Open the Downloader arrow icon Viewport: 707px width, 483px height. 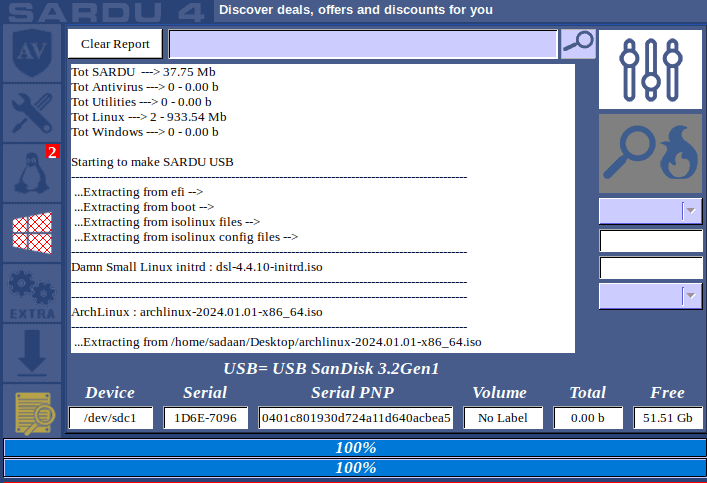[x=32, y=353]
